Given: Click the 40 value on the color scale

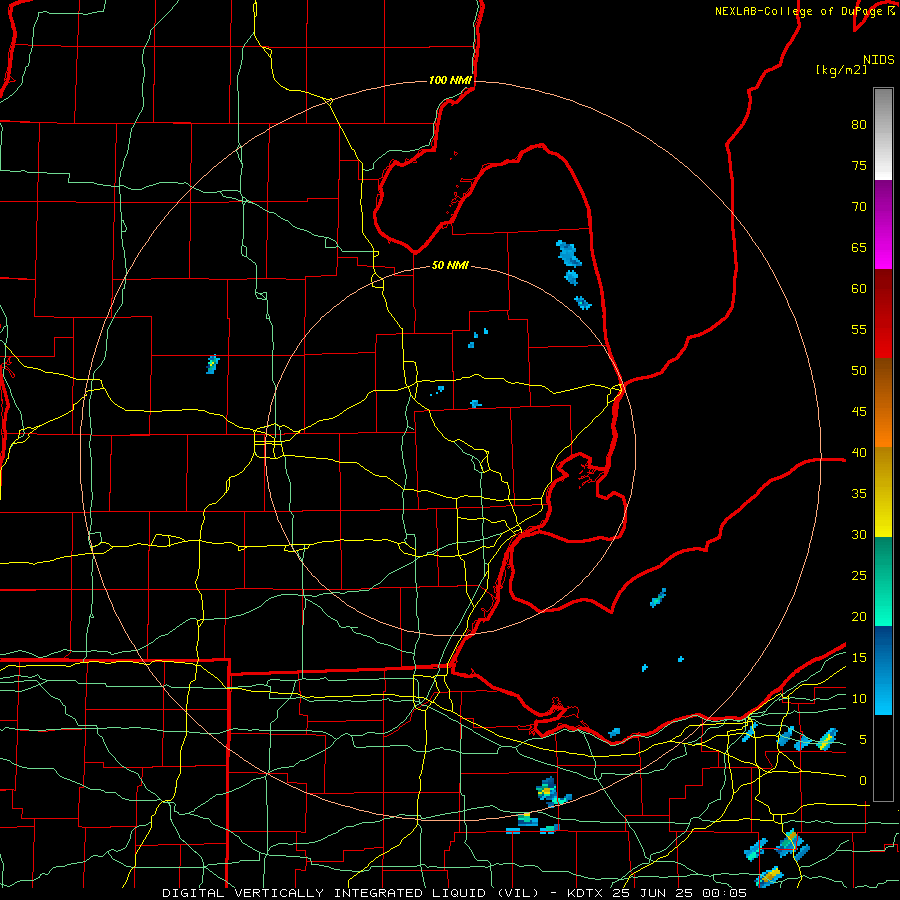Looking at the screenshot, I should coord(859,453).
